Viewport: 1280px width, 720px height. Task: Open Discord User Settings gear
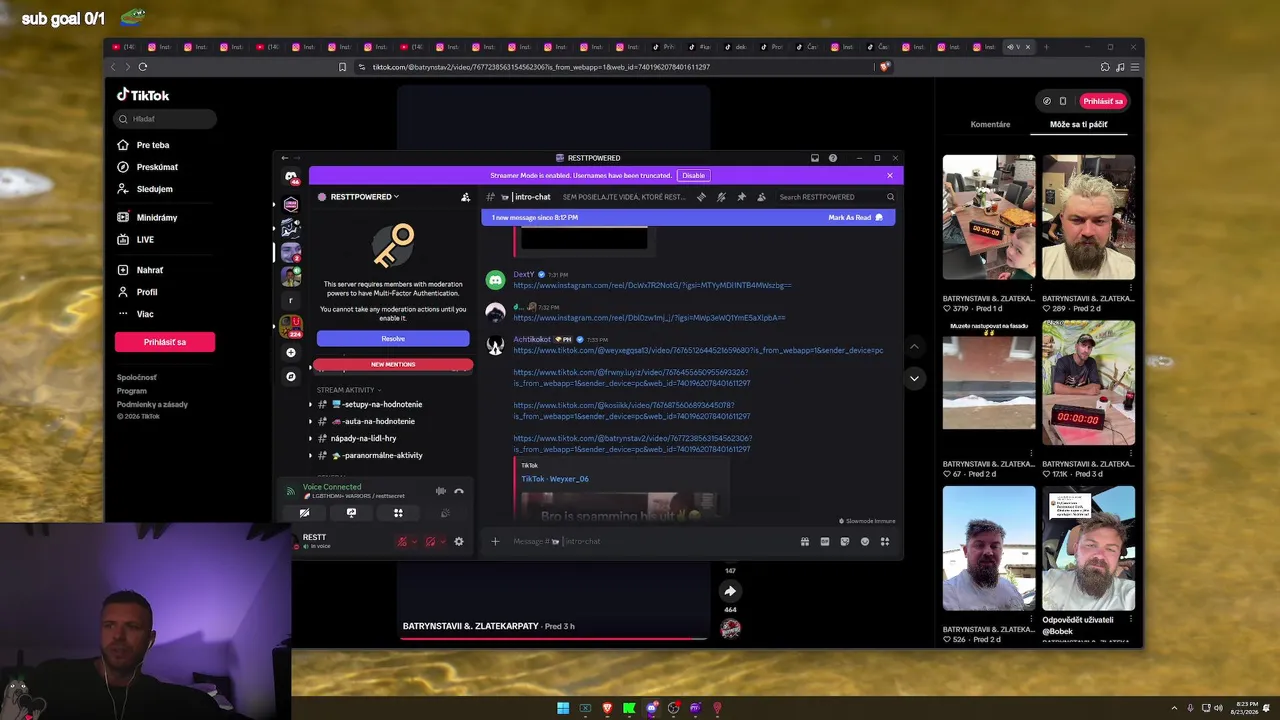coord(459,541)
